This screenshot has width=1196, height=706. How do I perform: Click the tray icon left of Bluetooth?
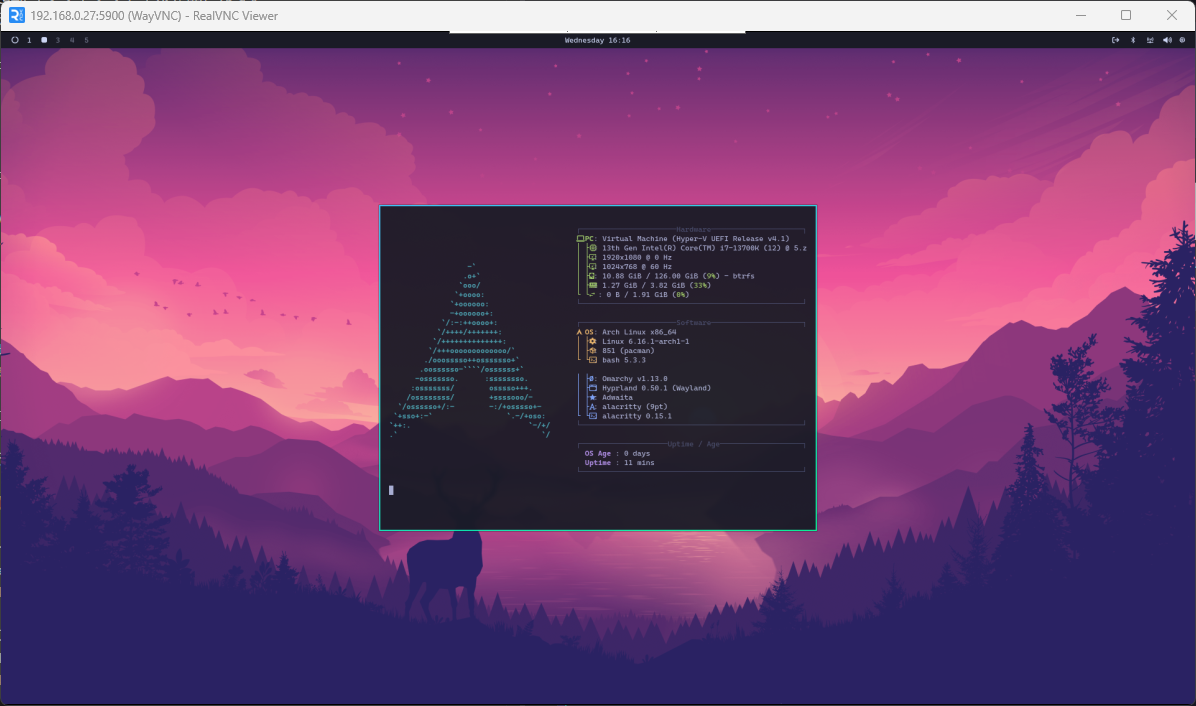pyautogui.click(x=1115, y=40)
